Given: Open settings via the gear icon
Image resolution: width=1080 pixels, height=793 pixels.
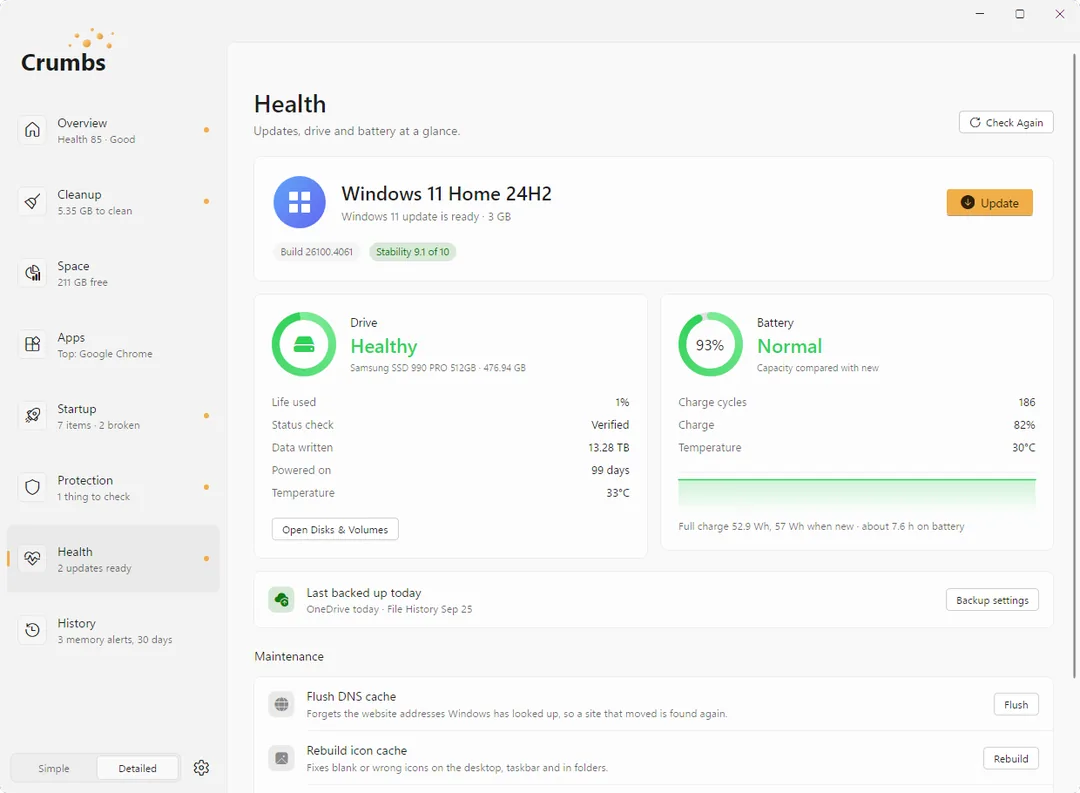Looking at the screenshot, I should click(201, 768).
